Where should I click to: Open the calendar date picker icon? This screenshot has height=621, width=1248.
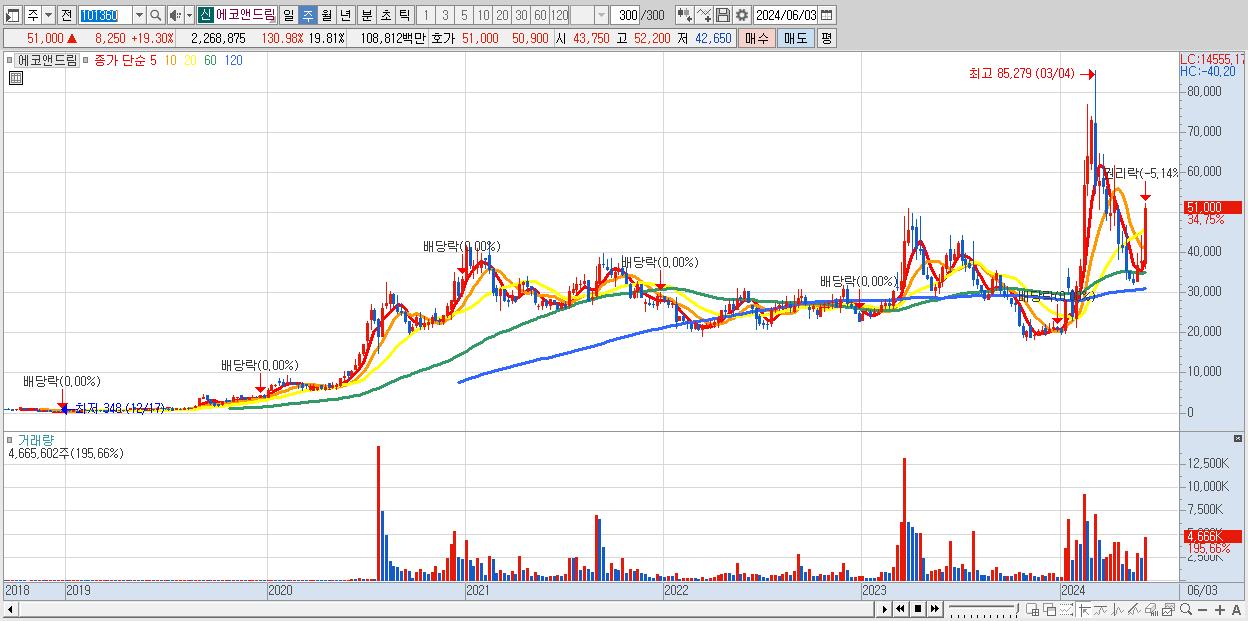[826, 15]
